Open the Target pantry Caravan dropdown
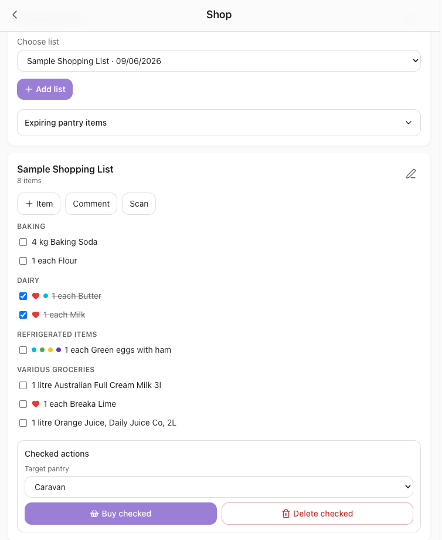Screen dimensions: 442x540 [219, 487]
